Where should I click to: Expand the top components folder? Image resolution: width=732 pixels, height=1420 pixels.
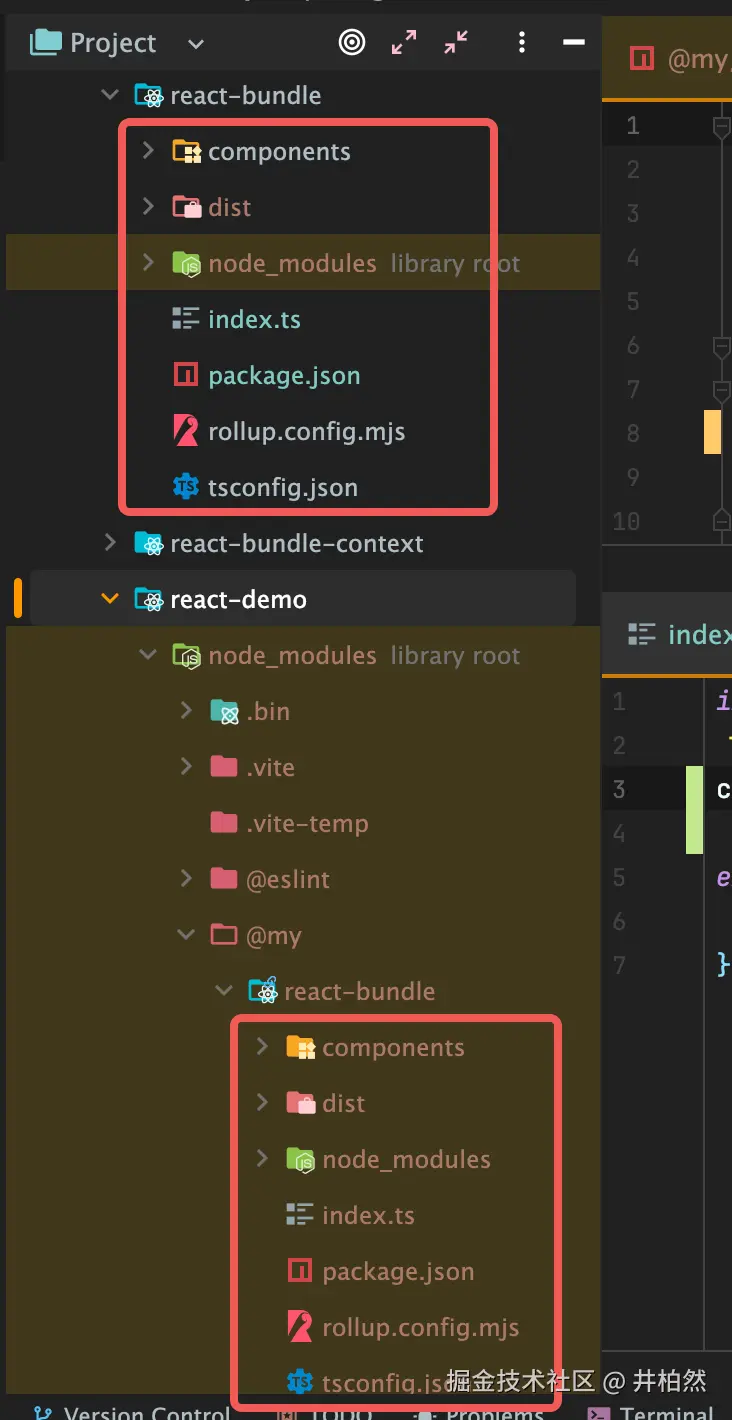click(148, 151)
